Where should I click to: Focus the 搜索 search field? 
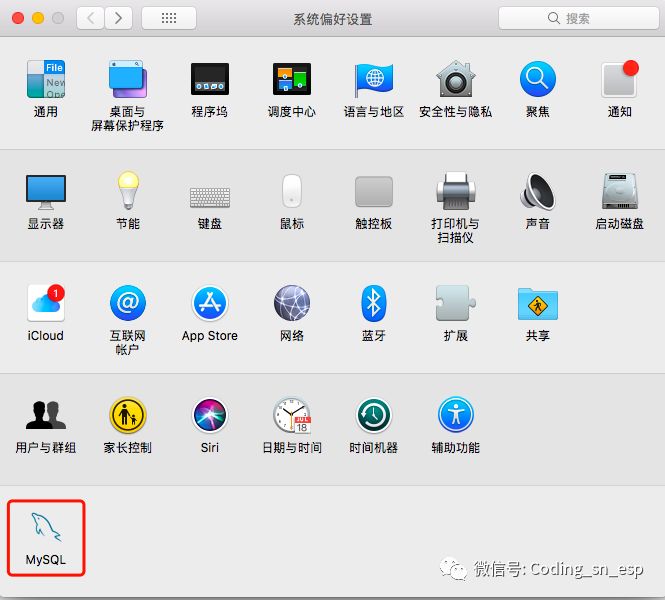[578, 18]
